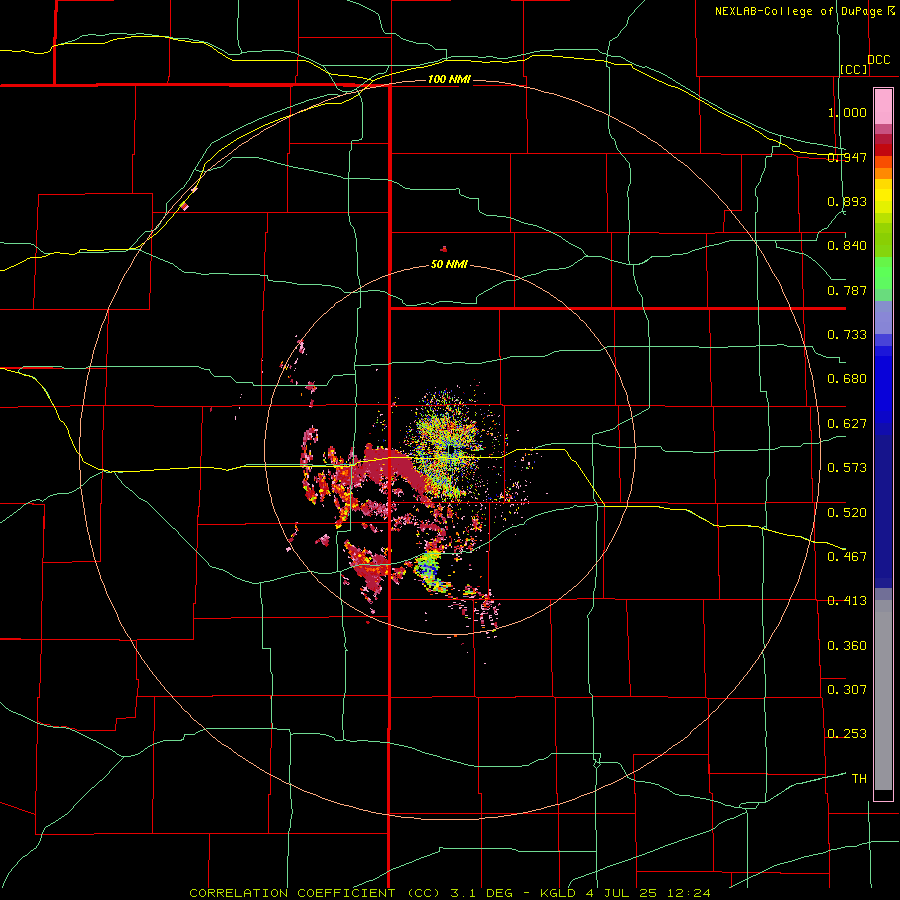Viewport: 900px width, 900px height.
Task: Pick the gray segment of the color bar
Action: pos(883,695)
